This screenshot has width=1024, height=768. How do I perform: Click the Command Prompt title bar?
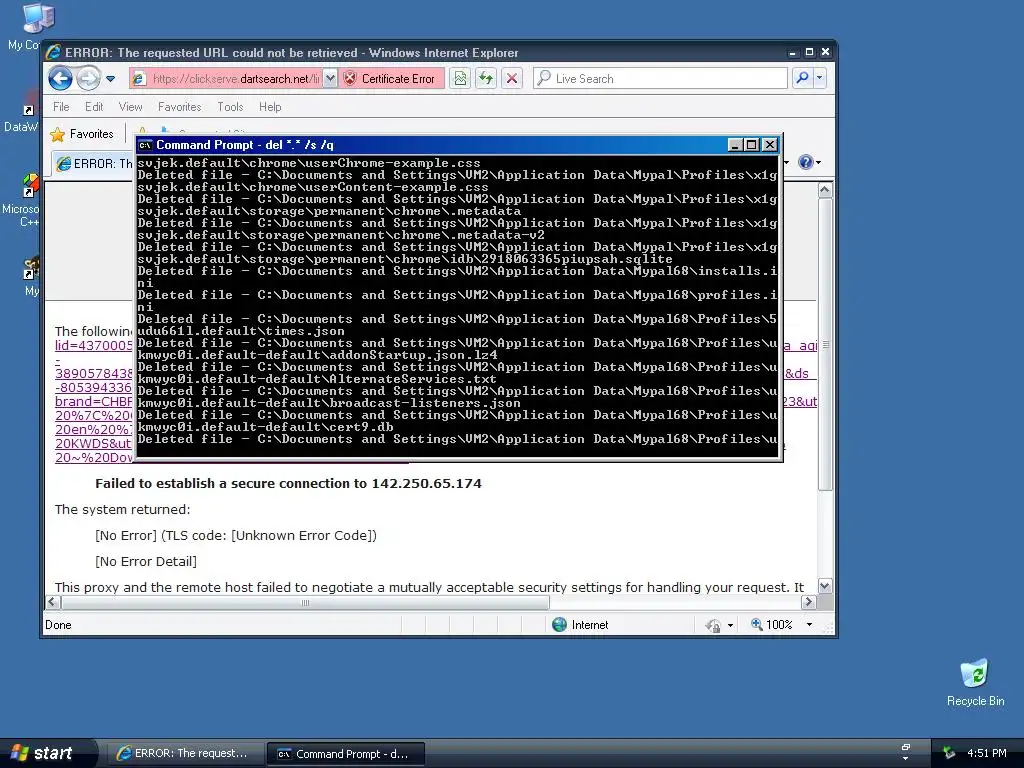[431, 145]
